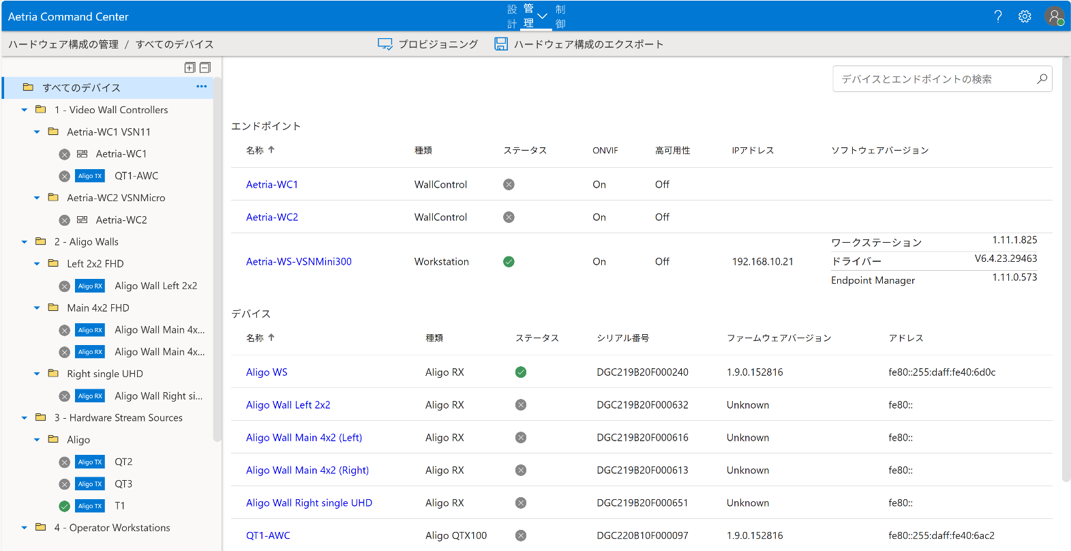Collapse the 1 - Video Wall Controllers folder
Viewport: 1071px width, 551px height.
click(x=25, y=110)
